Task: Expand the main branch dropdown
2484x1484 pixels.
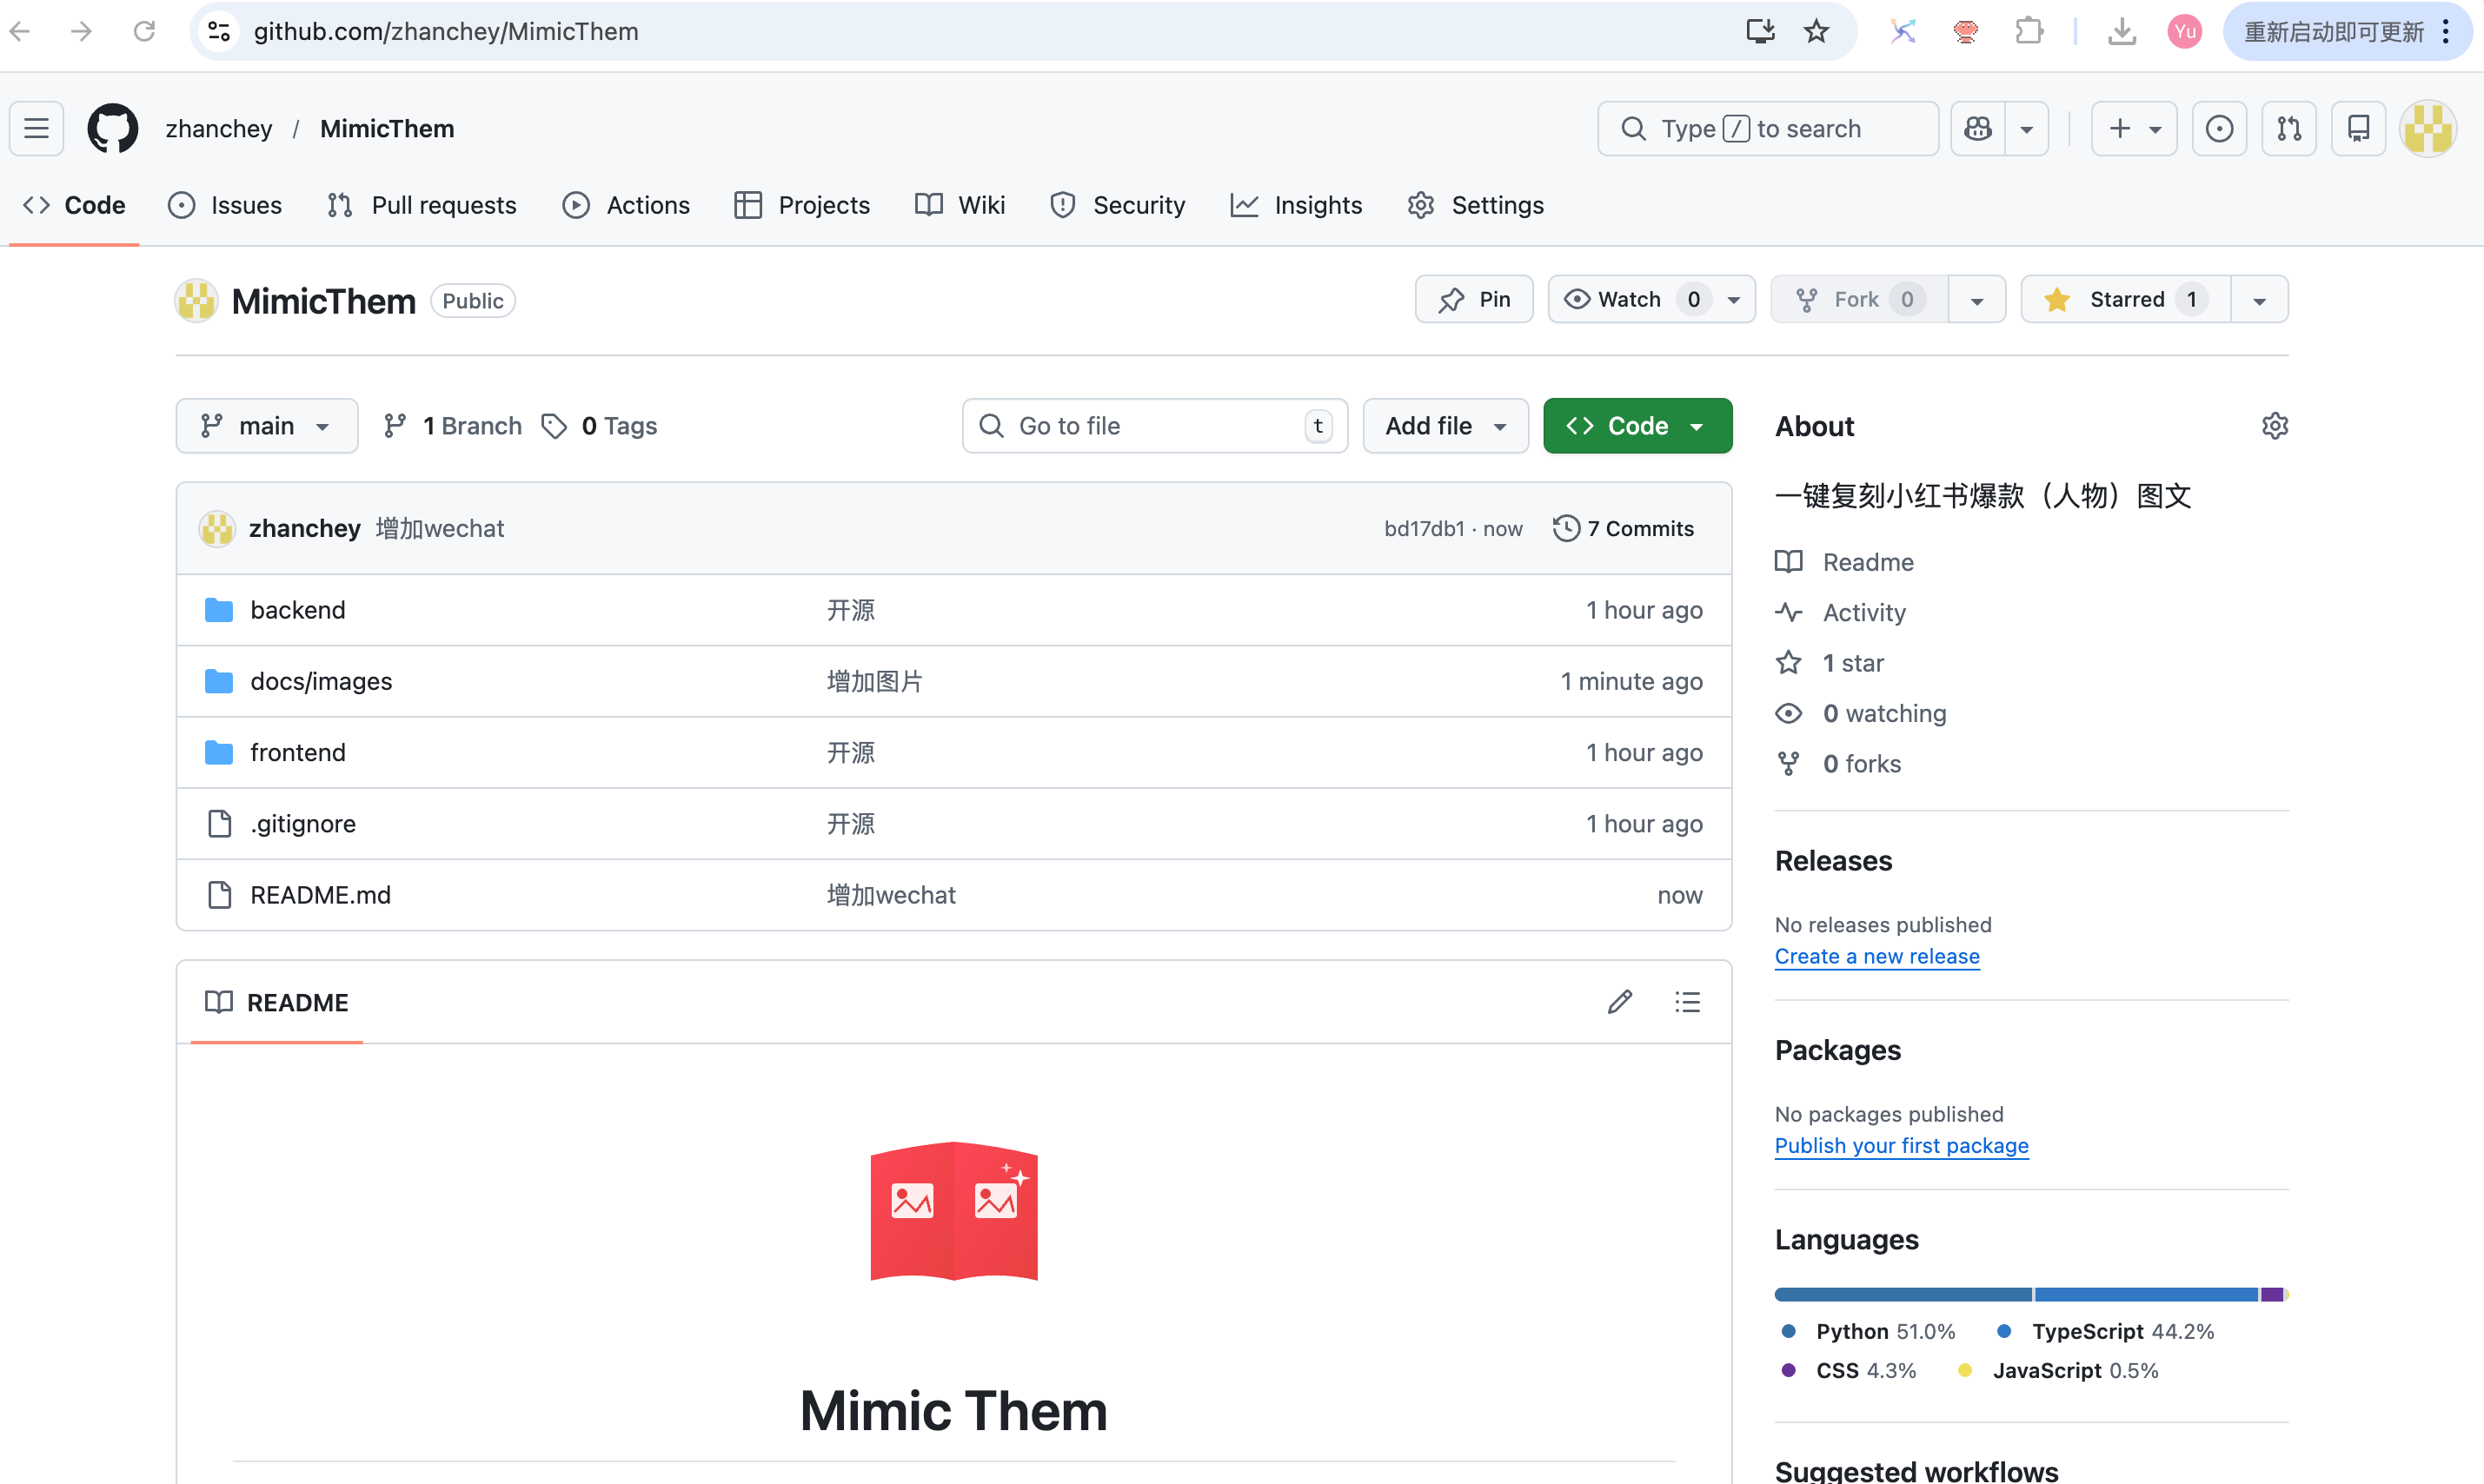Action: [x=266, y=426]
